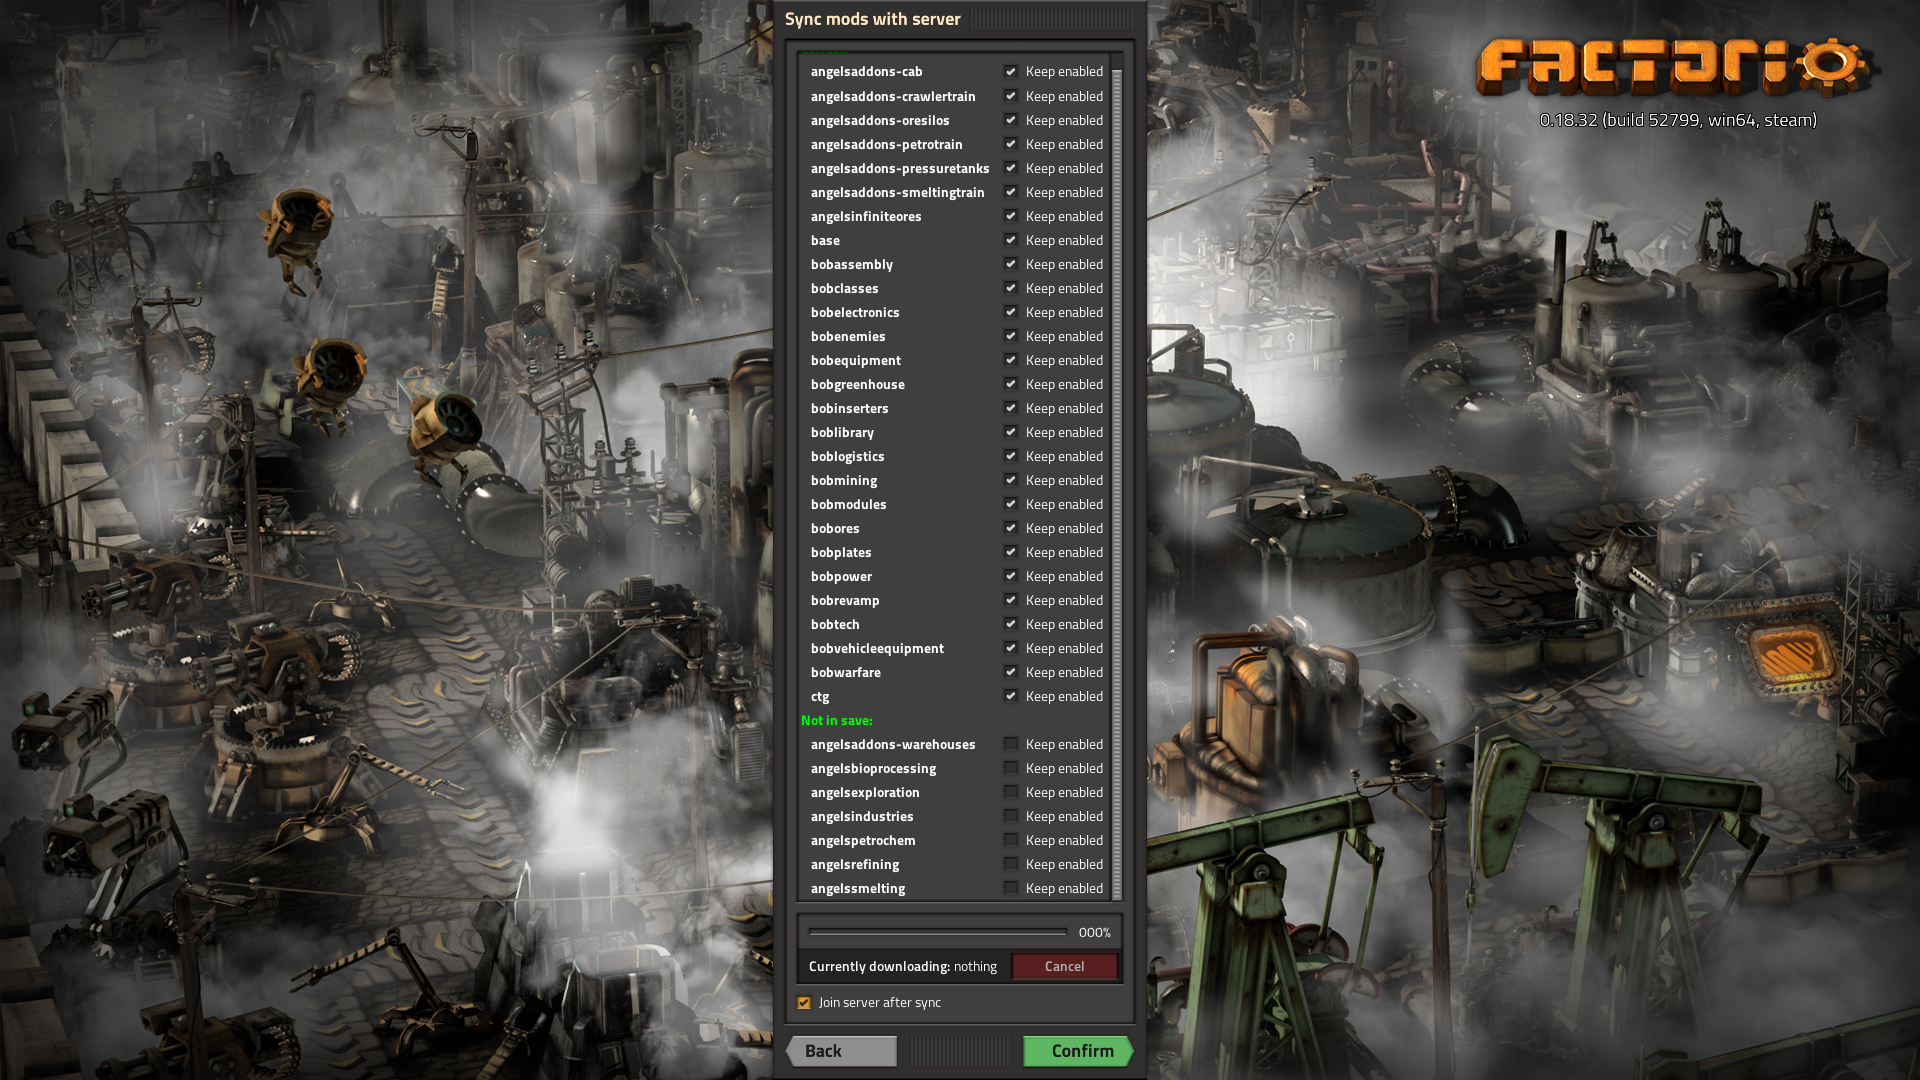Select the ctg mod name
1920x1080 pixels.
820,697
